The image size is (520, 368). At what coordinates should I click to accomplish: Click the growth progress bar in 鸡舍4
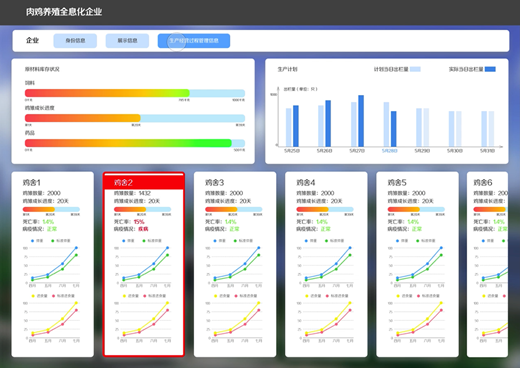[x=325, y=209]
